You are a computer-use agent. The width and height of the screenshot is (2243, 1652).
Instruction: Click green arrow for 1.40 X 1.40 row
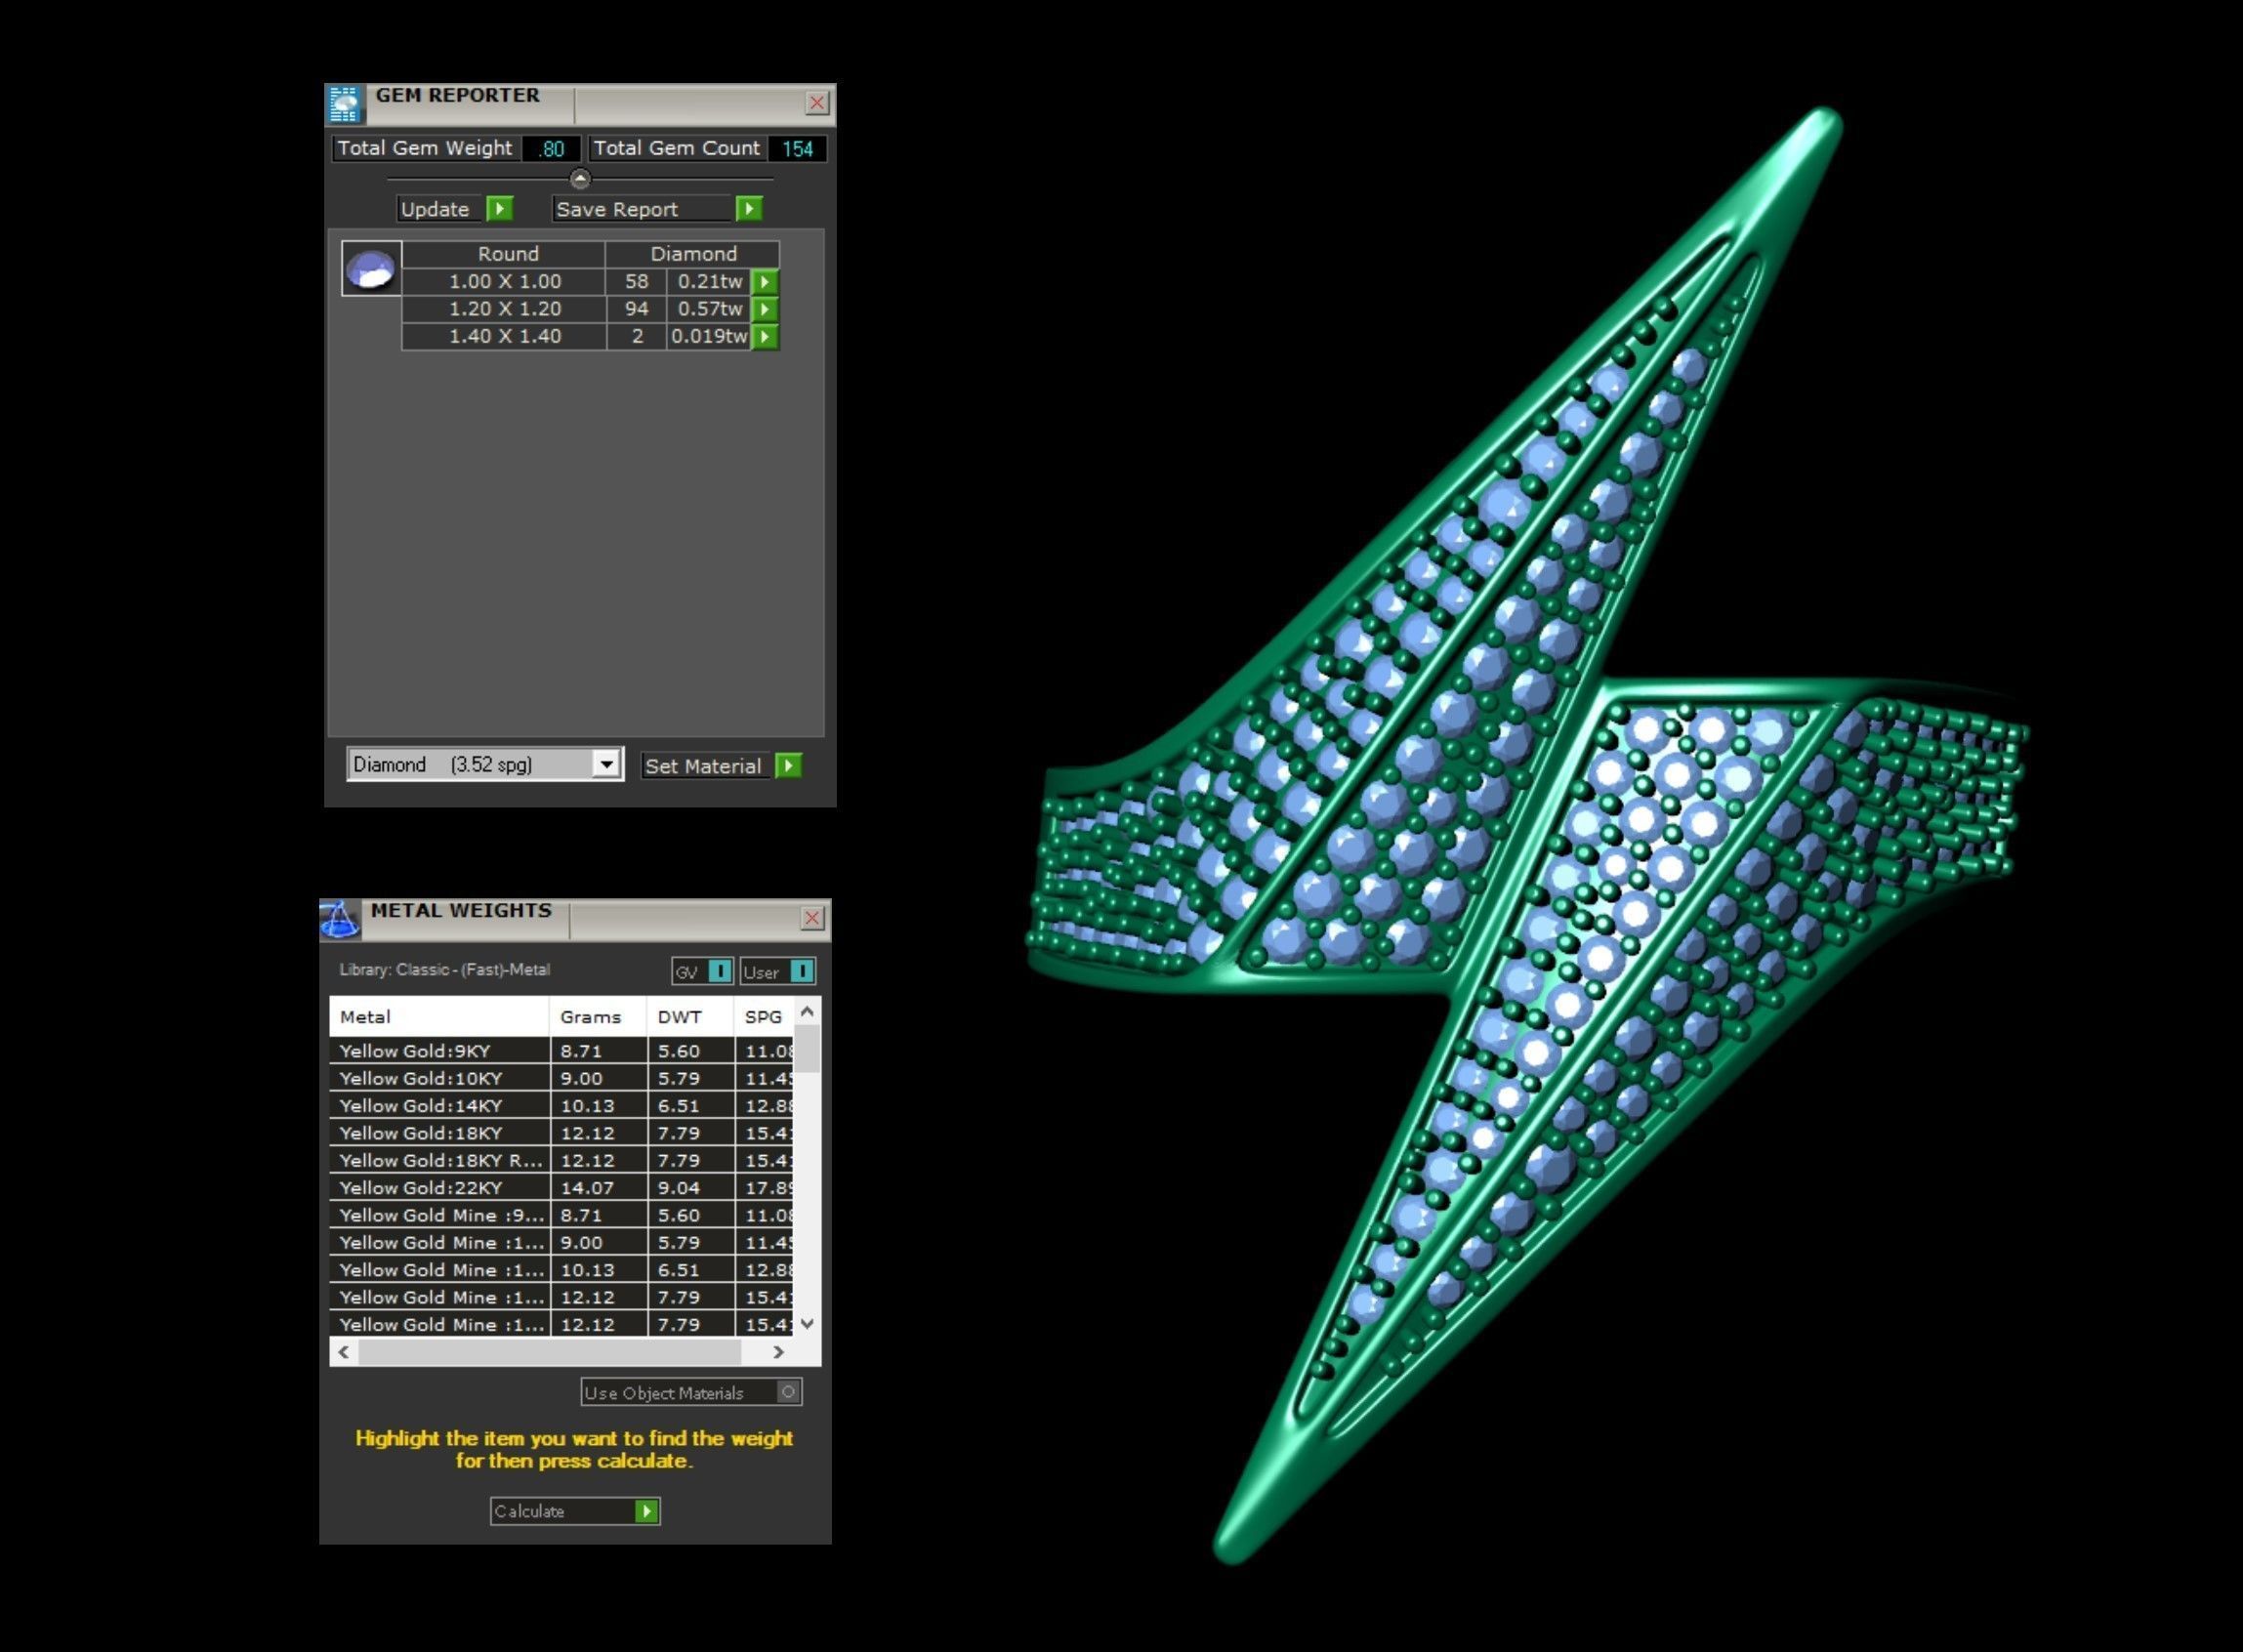(x=764, y=337)
